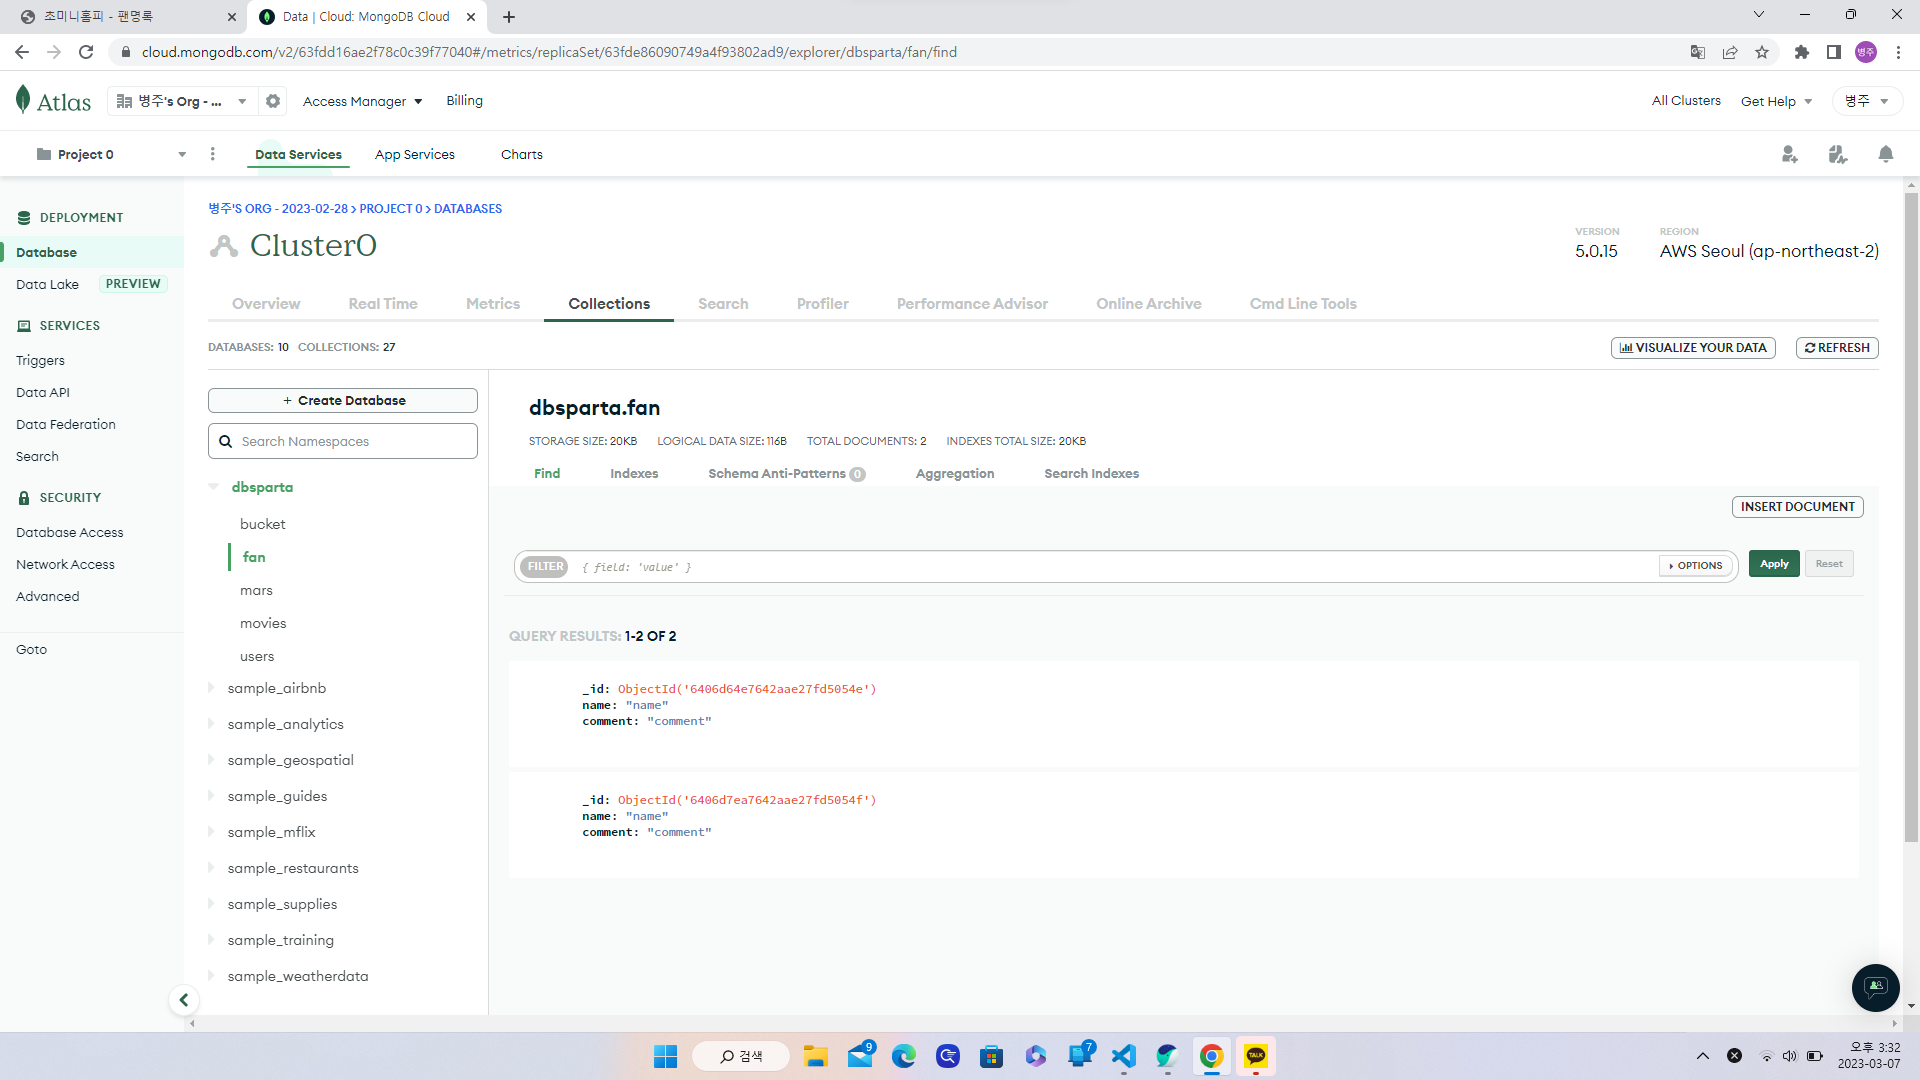Click VISUALIZE YOUR DATA button

click(x=1693, y=348)
